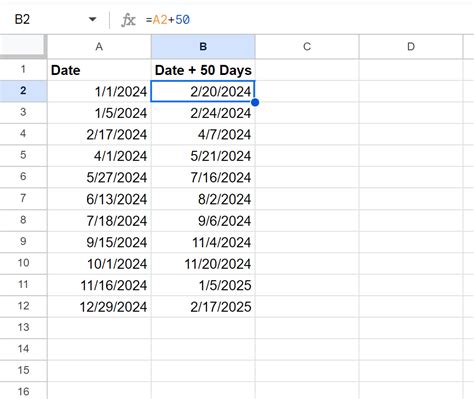This screenshot has width=474, height=399.
Task: Select row 6 header
Action: tap(23, 177)
